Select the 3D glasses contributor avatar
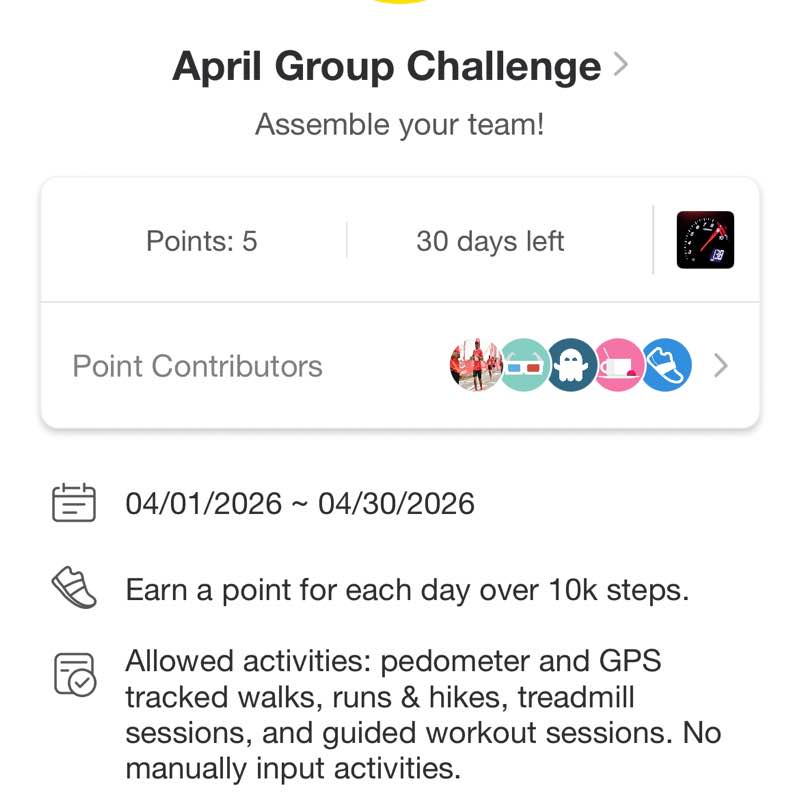The image size is (800, 801). point(524,365)
